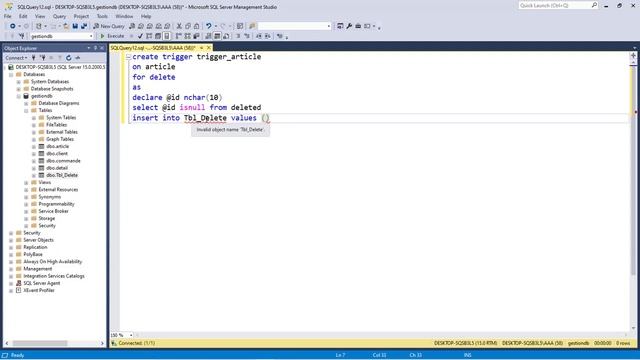The width and height of the screenshot is (640, 360).
Task: Undo the last edit with the arrow icon
Action: (x=208, y=26)
